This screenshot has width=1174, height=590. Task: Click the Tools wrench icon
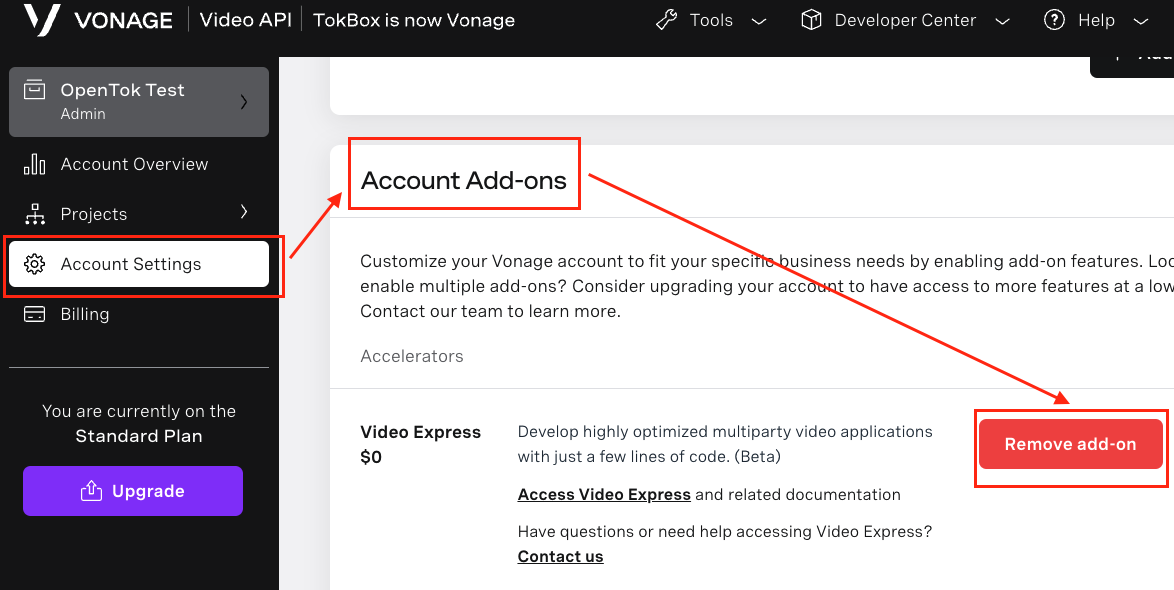667,20
